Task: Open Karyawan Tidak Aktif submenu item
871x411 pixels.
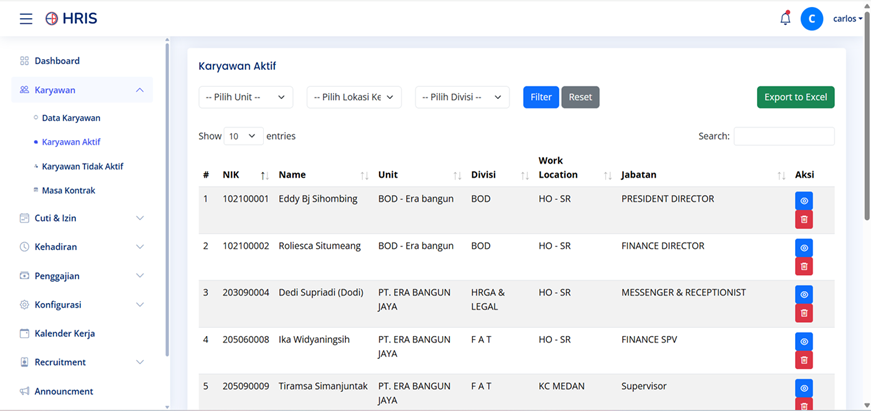Action: 82,166
